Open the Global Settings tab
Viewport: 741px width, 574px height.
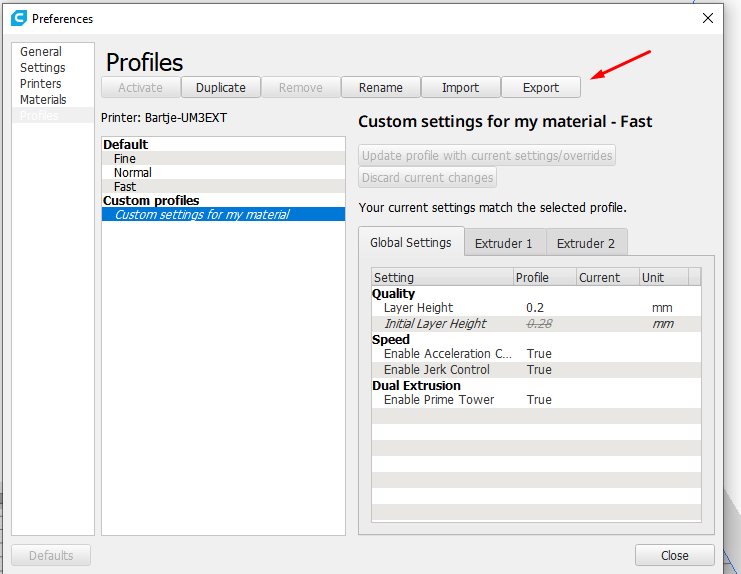click(x=410, y=243)
